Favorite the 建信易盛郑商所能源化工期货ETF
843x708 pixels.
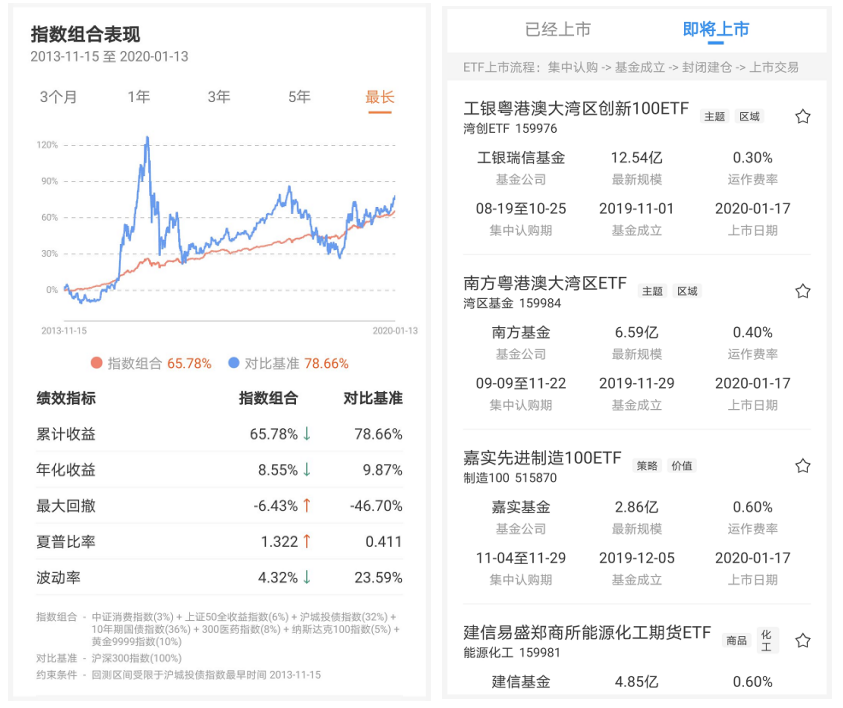pyautogui.click(x=803, y=639)
